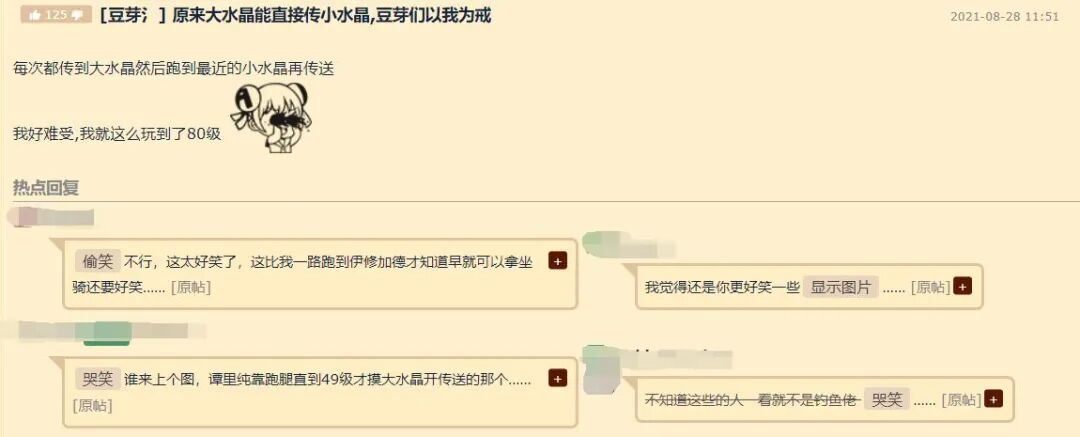
Task: Open the cartoon girl emoticon image
Action: pyautogui.click(x=271, y=116)
